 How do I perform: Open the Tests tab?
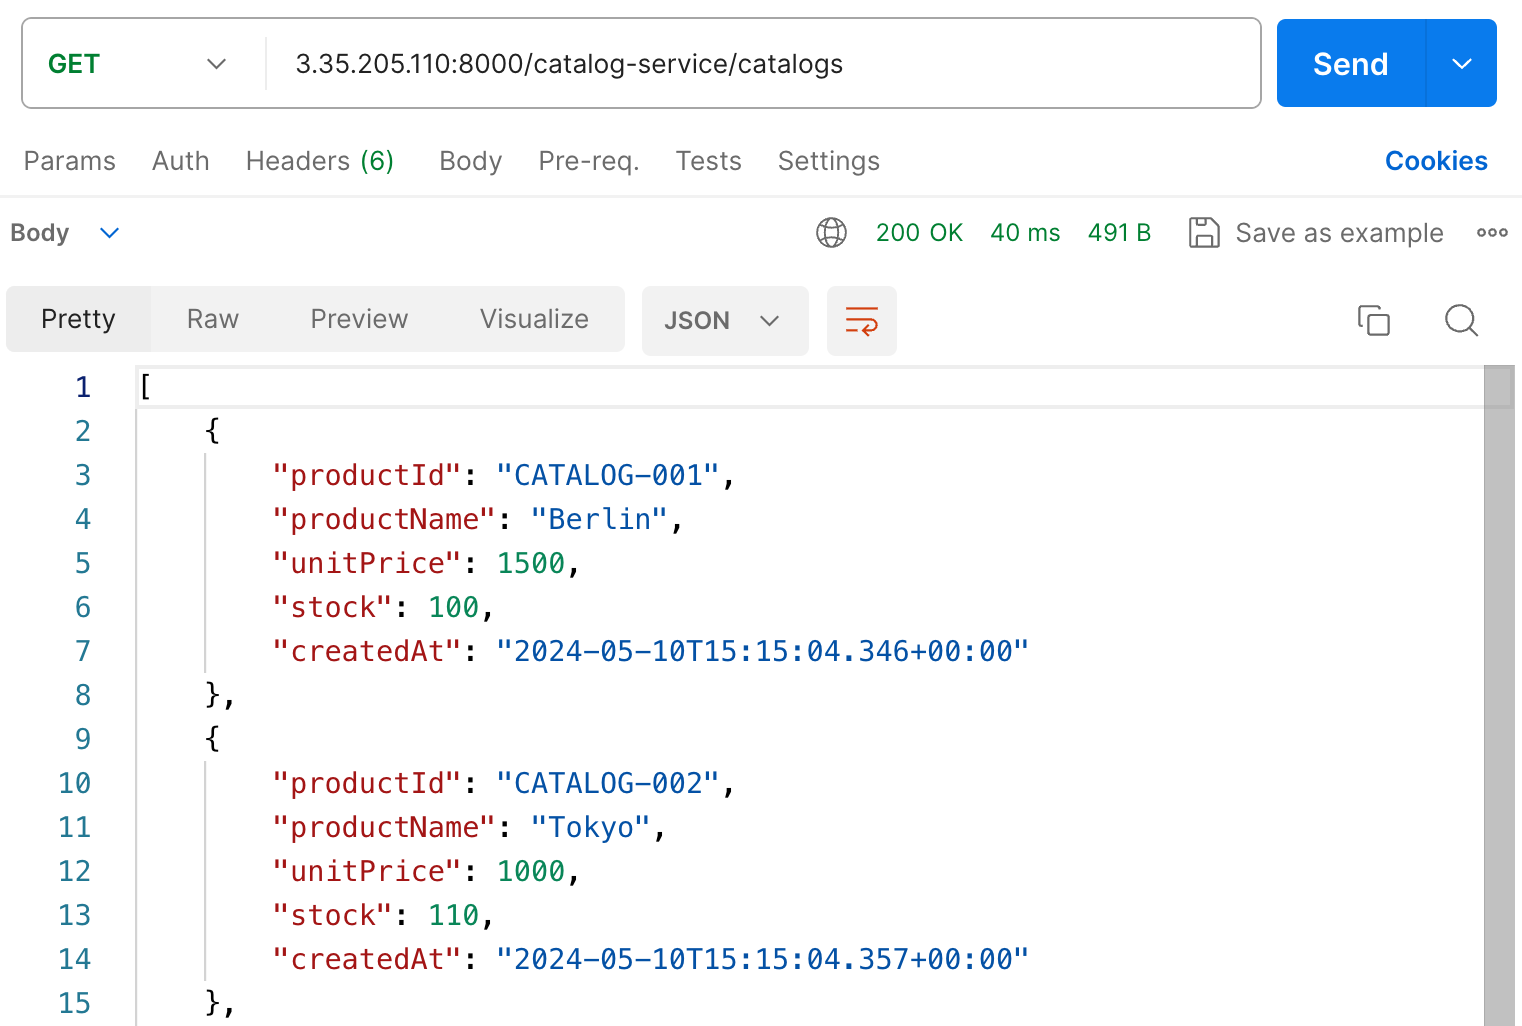coord(709,161)
